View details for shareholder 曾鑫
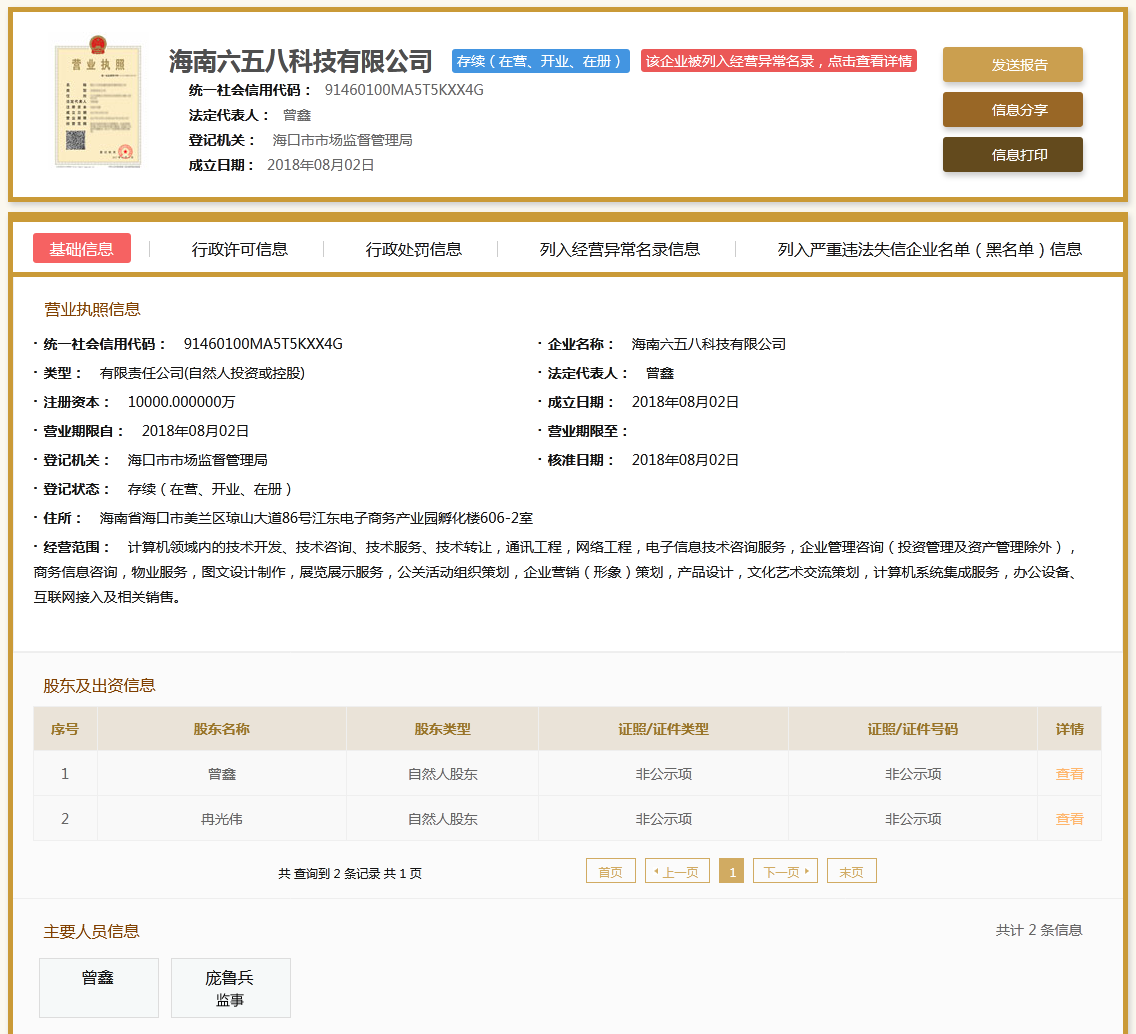Image resolution: width=1136 pixels, height=1034 pixels. click(x=1069, y=773)
